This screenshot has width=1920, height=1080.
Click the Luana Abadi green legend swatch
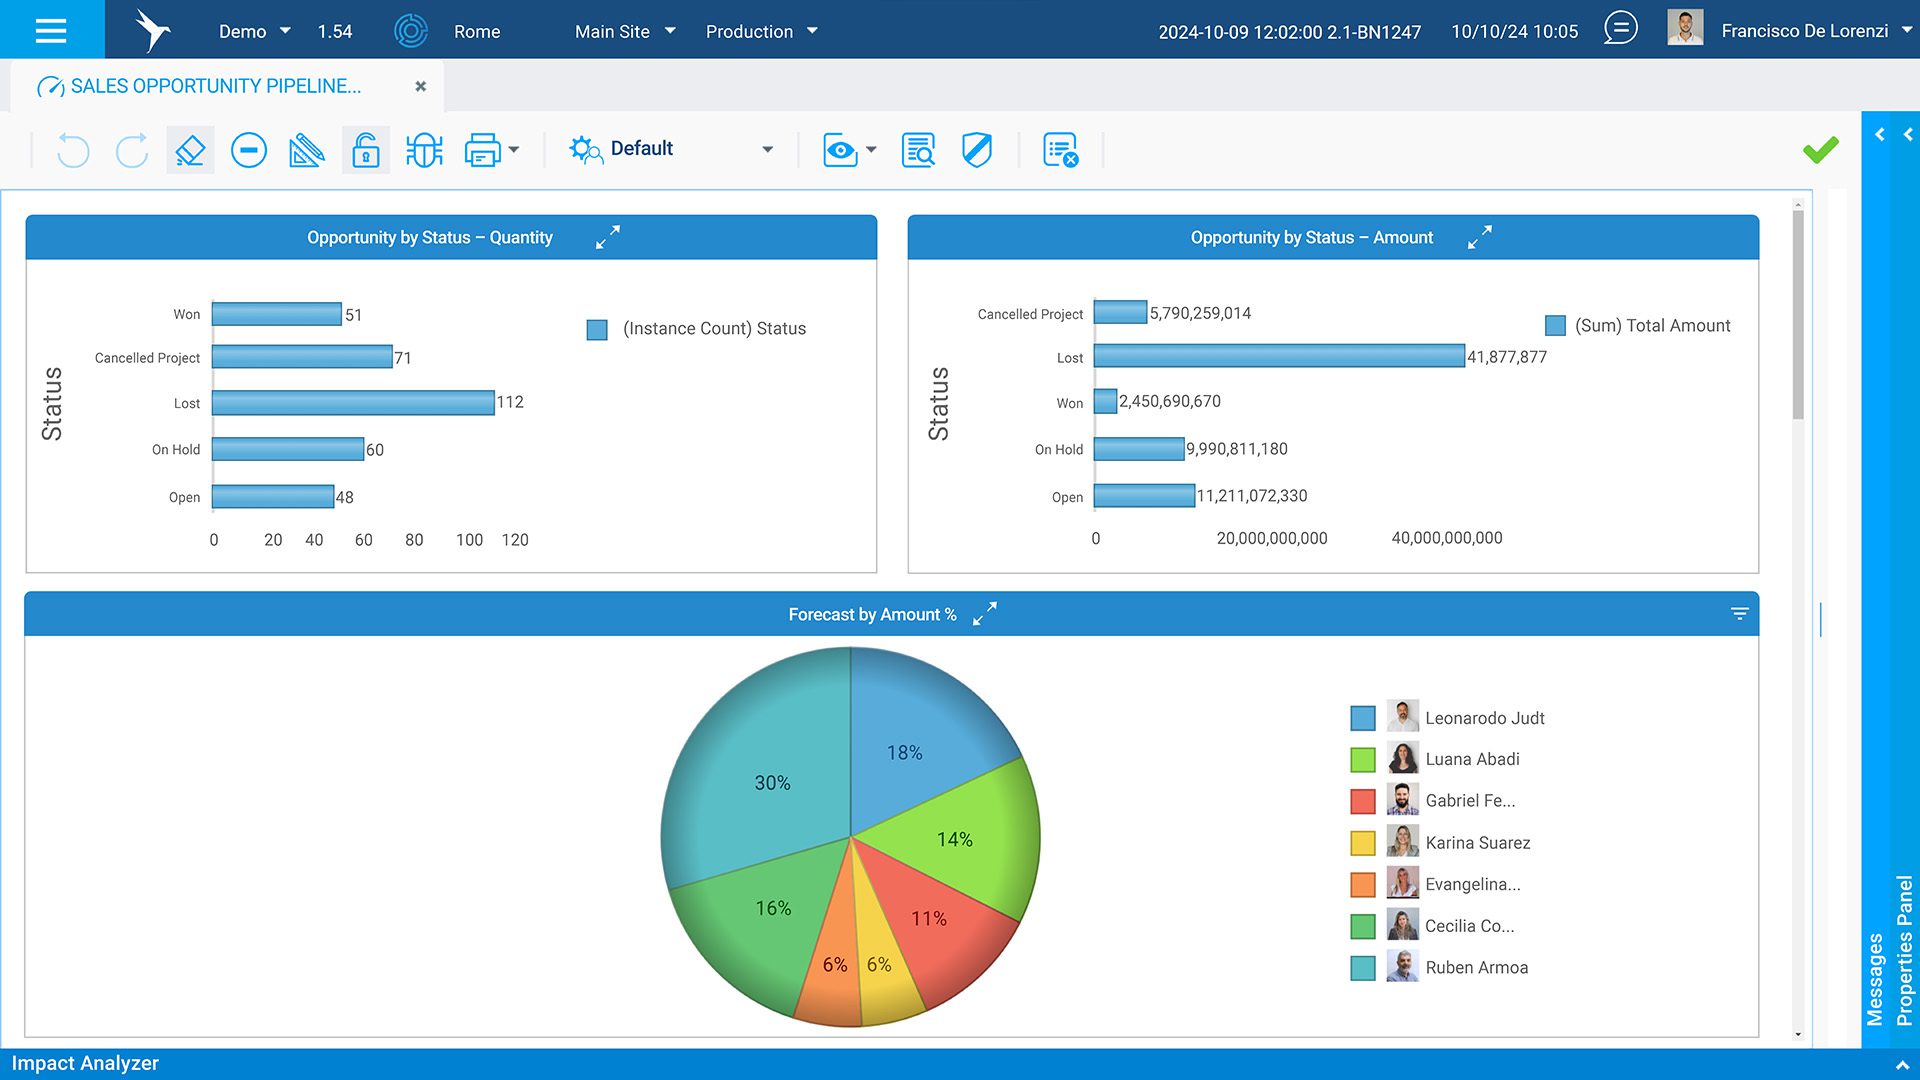pos(1362,760)
